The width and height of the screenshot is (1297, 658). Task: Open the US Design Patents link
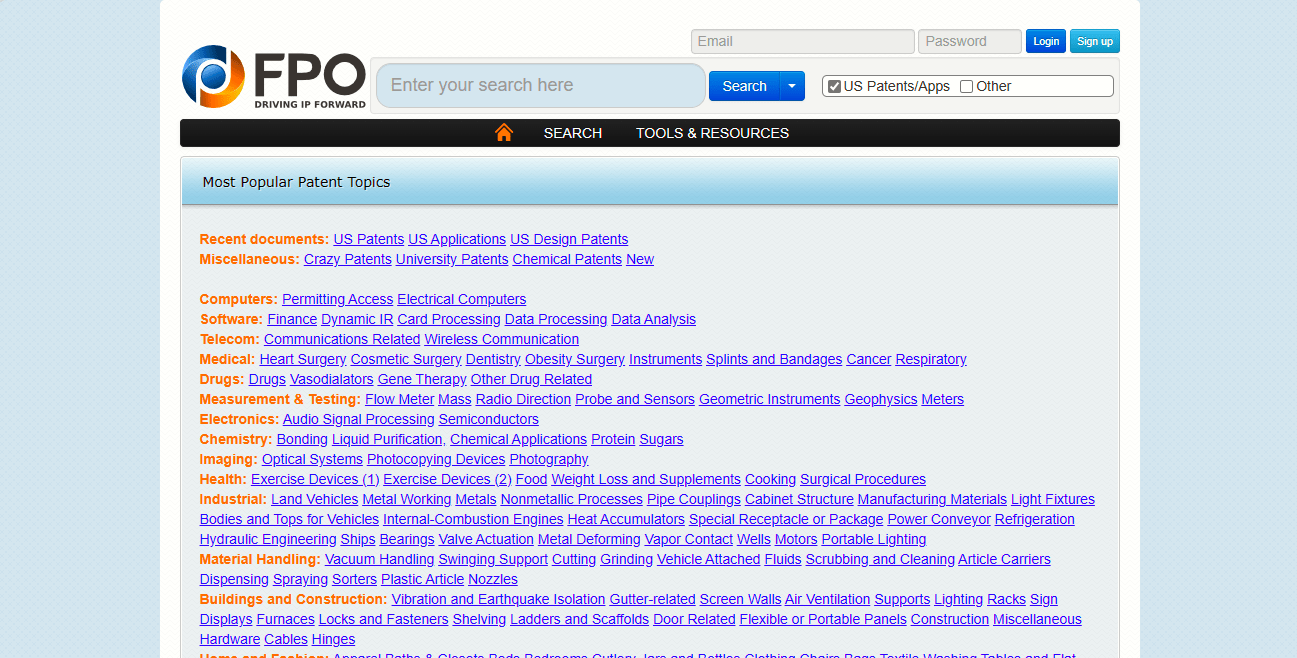tap(569, 239)
